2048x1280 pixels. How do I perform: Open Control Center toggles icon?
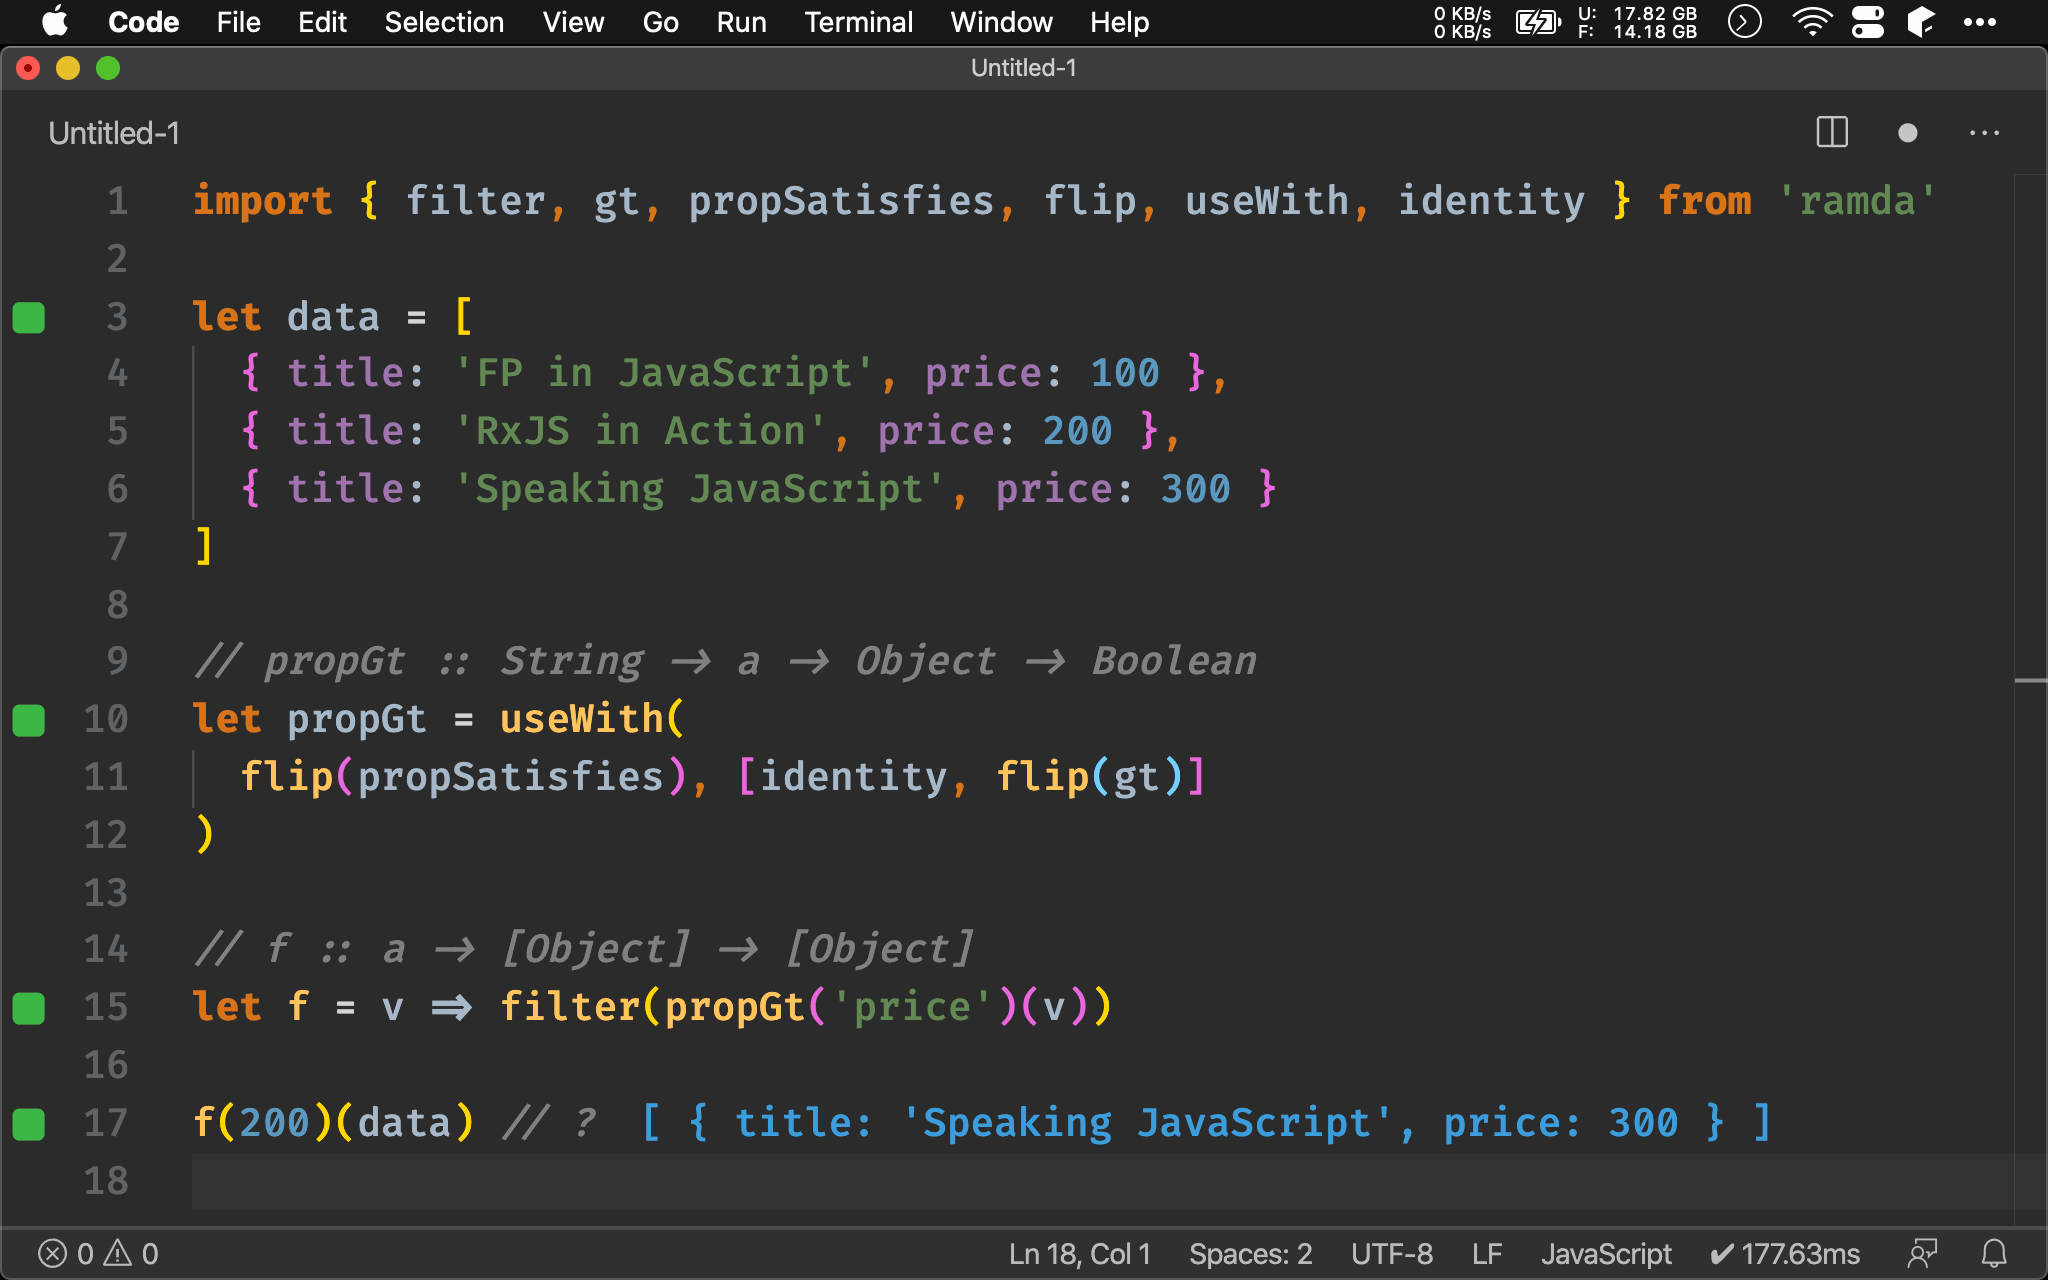1867,22
